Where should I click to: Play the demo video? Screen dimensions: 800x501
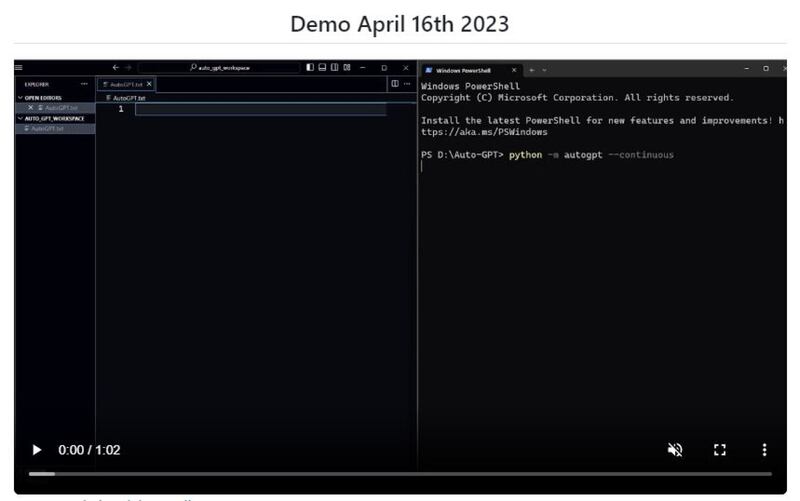37,450
